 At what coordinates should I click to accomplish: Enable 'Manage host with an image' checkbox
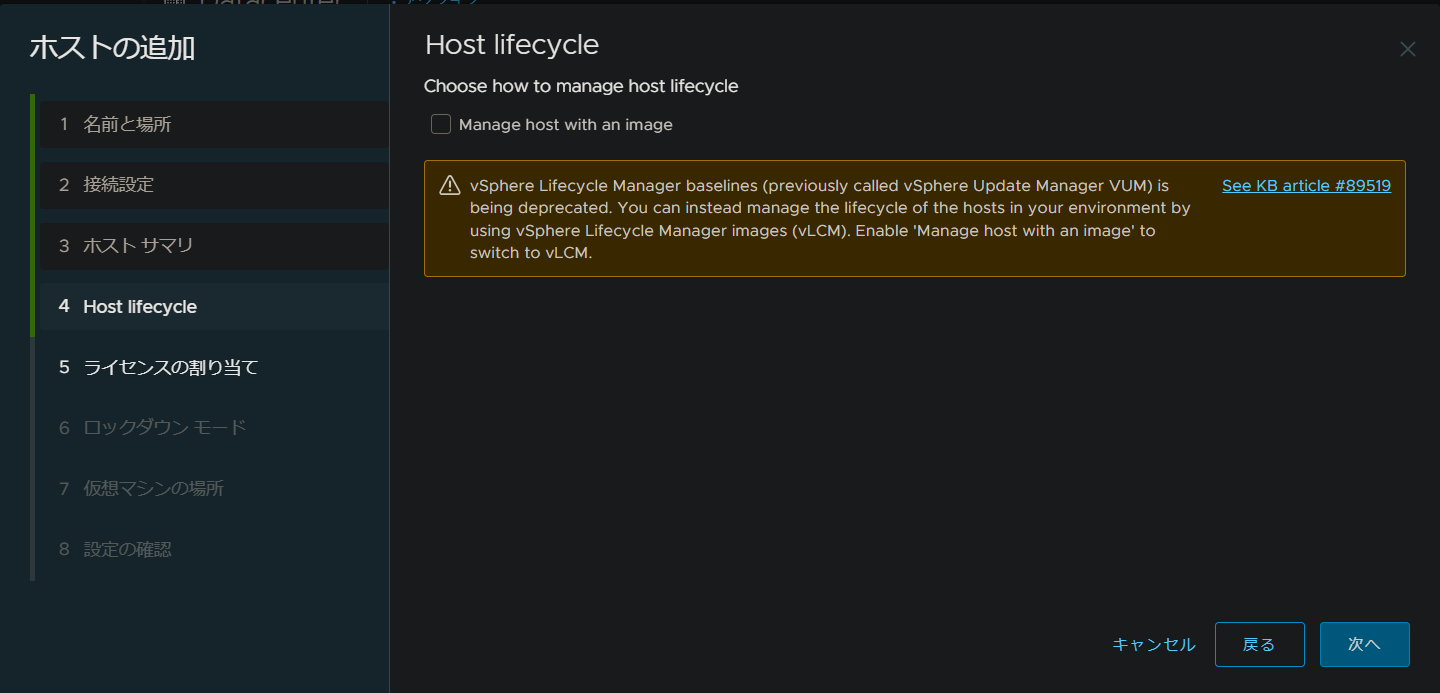(x=441, y=124)
